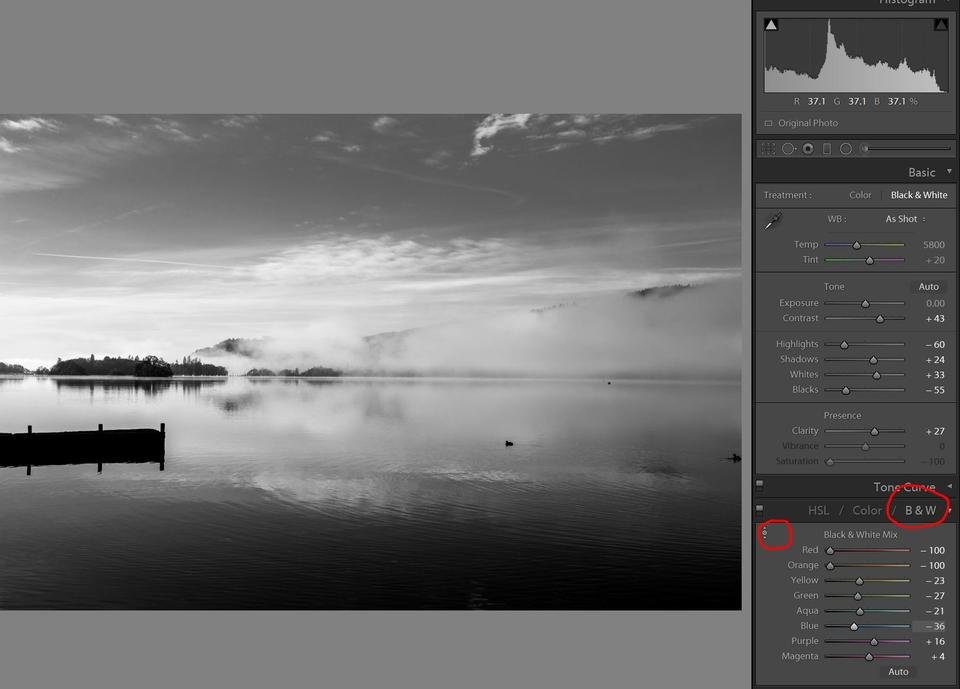This screenshot has height=689, width=960.
Task: Activate the Black & White Mix targeted adjustment tool
Action: [764, 533]
